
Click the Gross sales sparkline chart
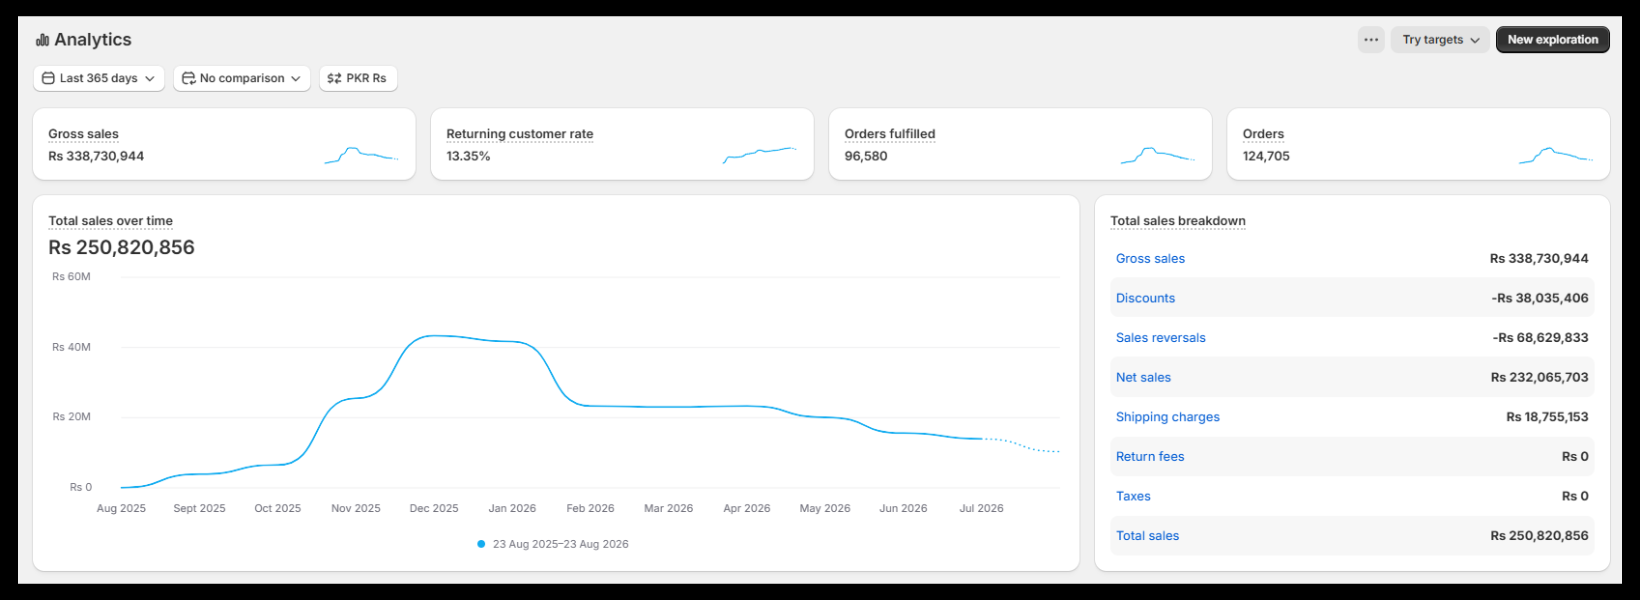tap(361, 155)
